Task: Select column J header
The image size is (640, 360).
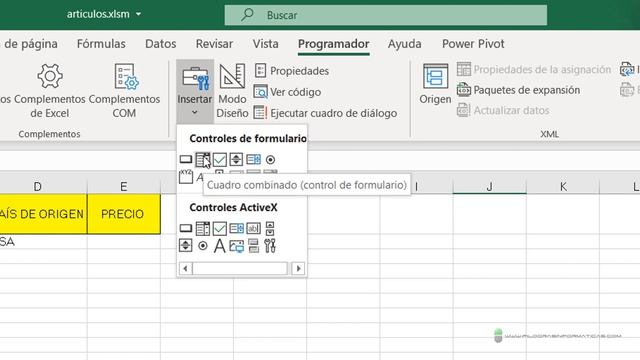Action: 489,187
